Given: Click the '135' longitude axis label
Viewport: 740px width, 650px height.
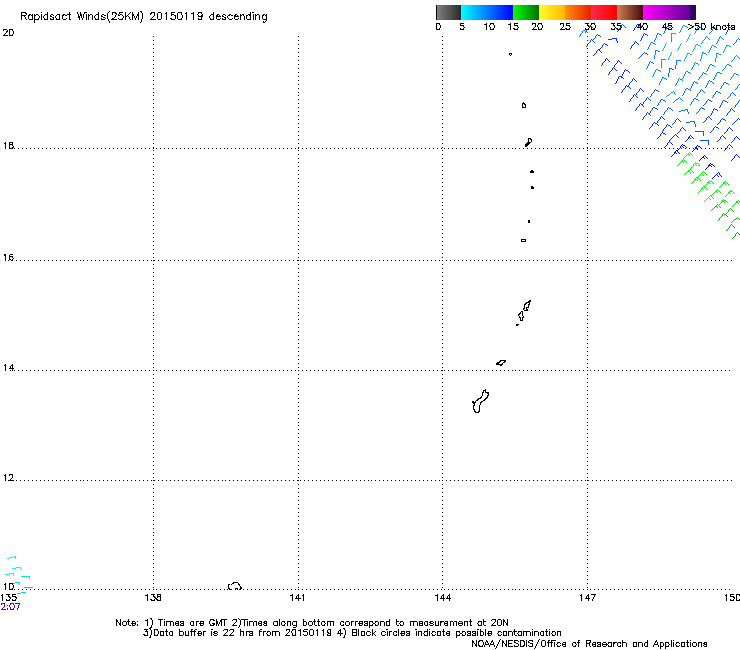Looking at the screenshot, I should click(x=9, y=598).
